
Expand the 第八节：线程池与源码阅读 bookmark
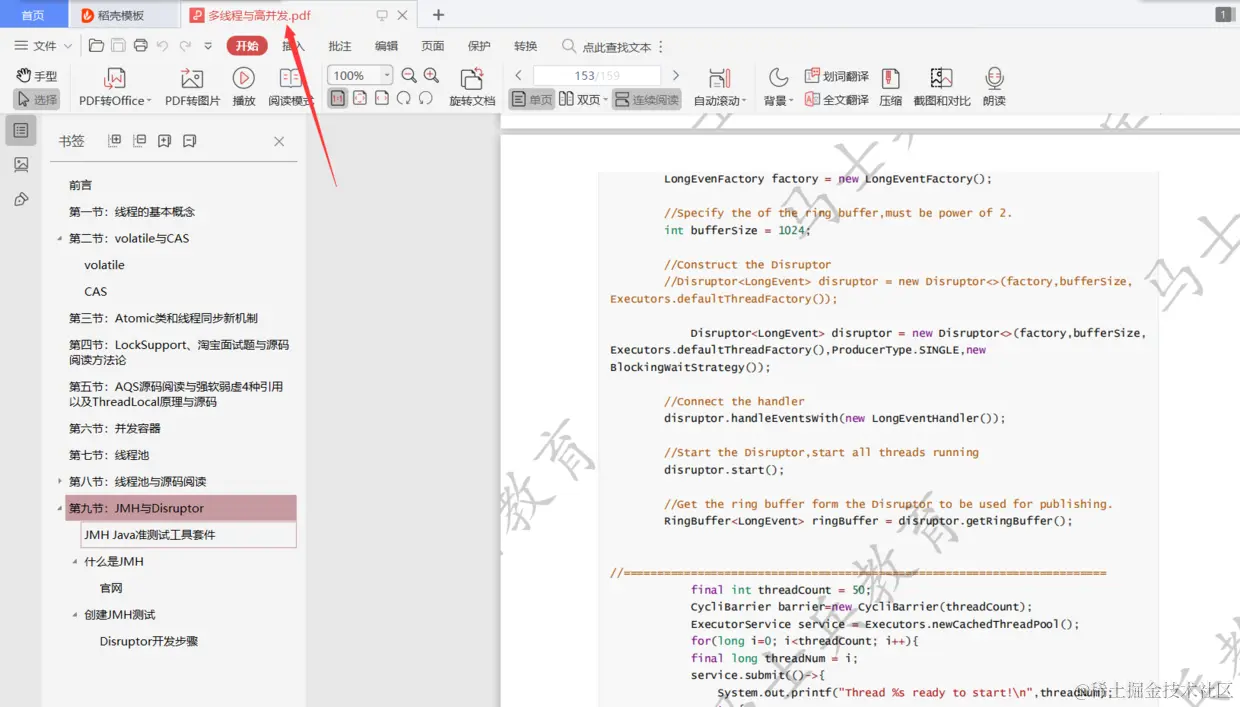pos(60,481)
